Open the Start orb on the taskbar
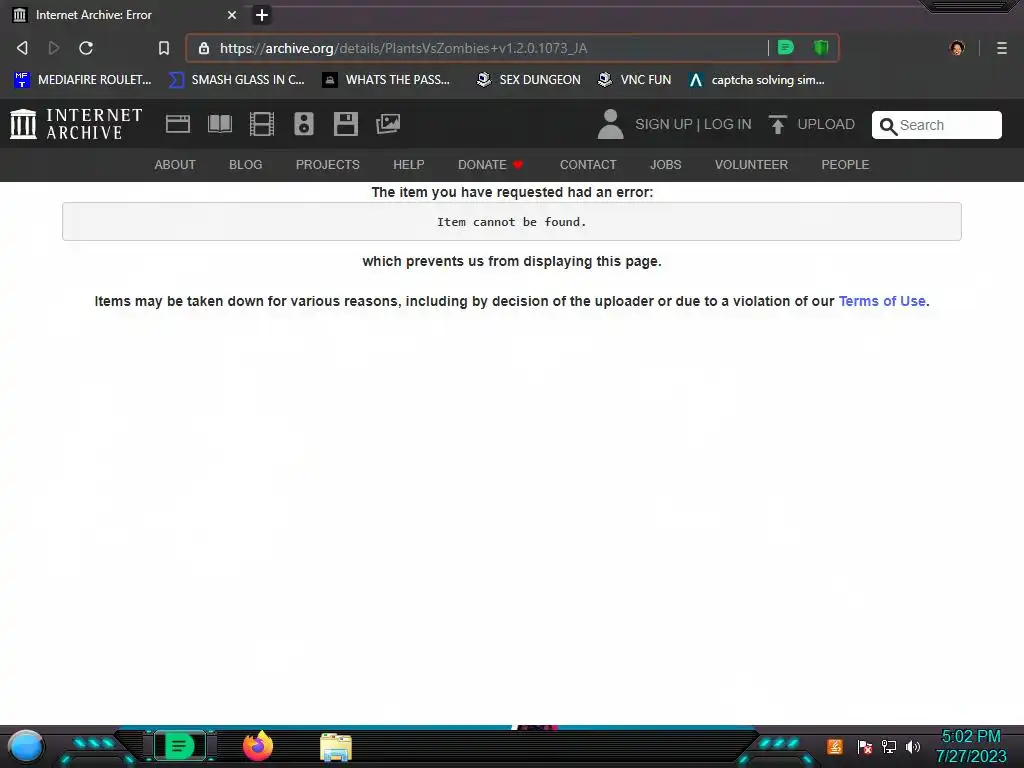 (x=26, y=747)
